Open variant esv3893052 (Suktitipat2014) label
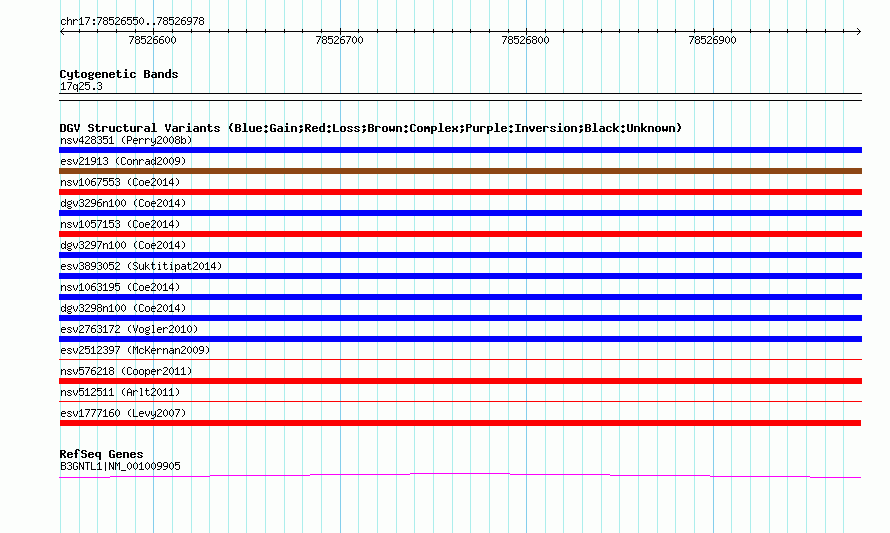 141,266
